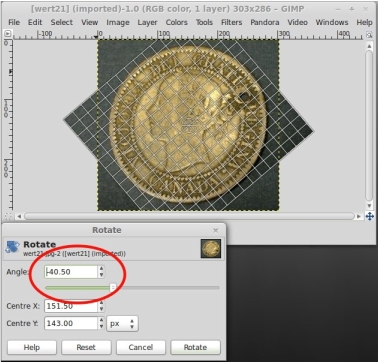This screenshot has height=362, width=378.
Task: Click the vertical scrollbar track
Action: pyautogui.click(x=369, y=126)
